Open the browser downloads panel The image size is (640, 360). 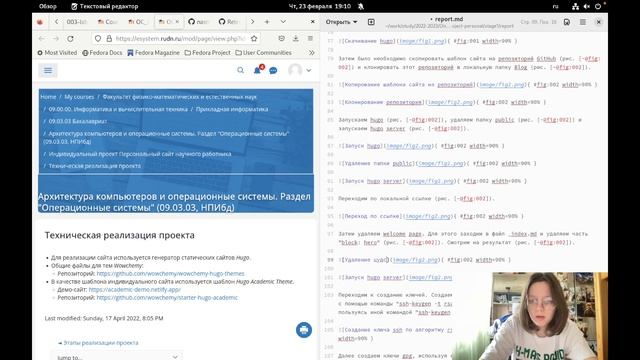point(296,39)
